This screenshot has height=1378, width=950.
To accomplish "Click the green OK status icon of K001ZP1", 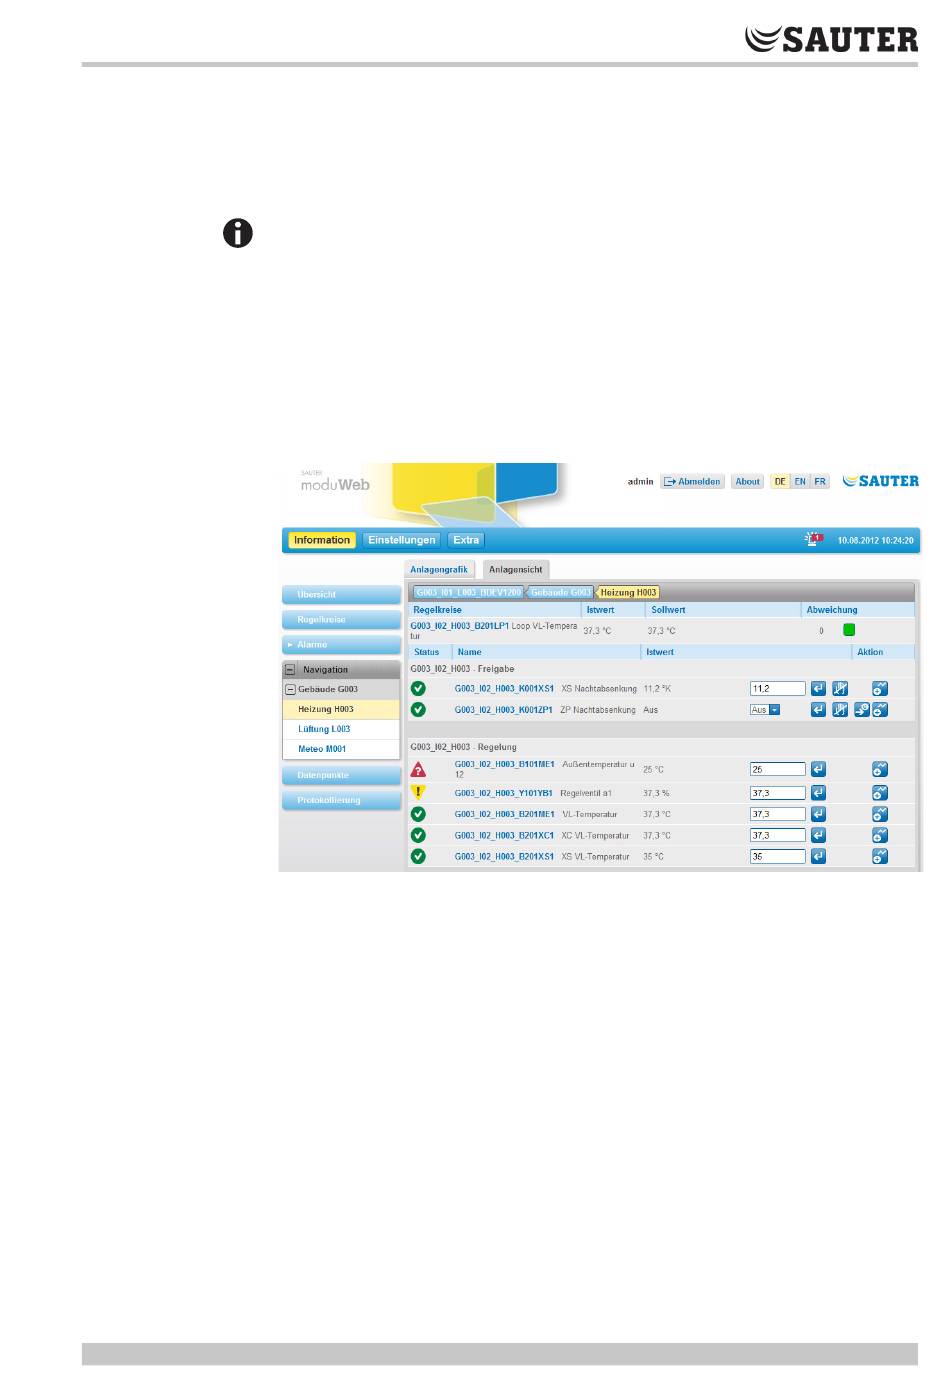I will pyautogui.click(x=419, y=709).
